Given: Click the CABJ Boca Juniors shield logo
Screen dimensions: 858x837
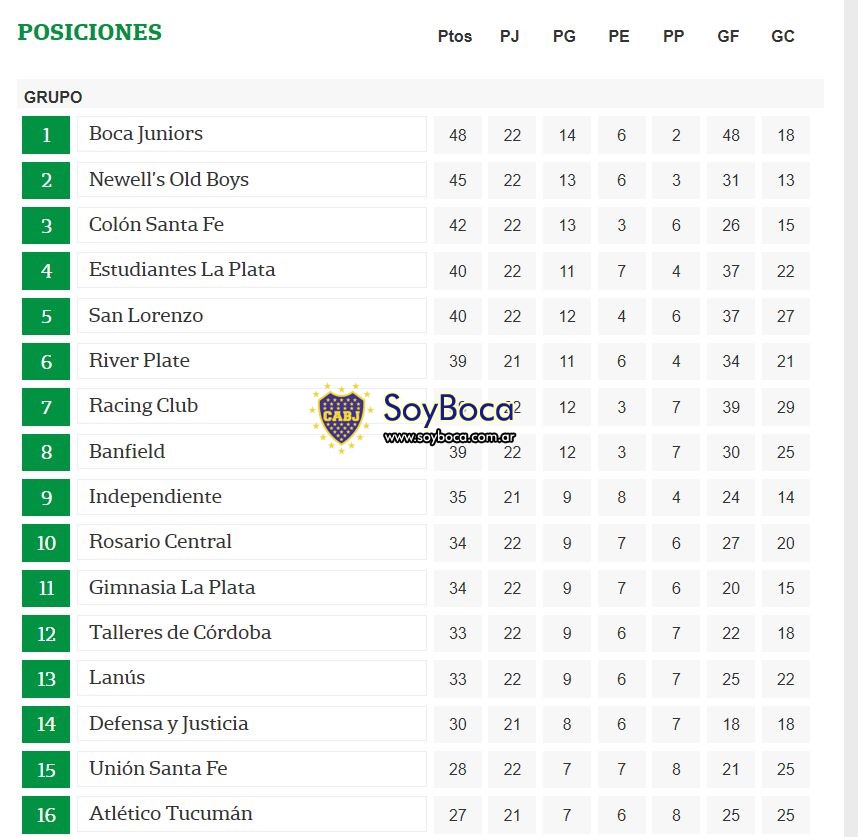Looking at the screenshot, I should coord(341,418).
